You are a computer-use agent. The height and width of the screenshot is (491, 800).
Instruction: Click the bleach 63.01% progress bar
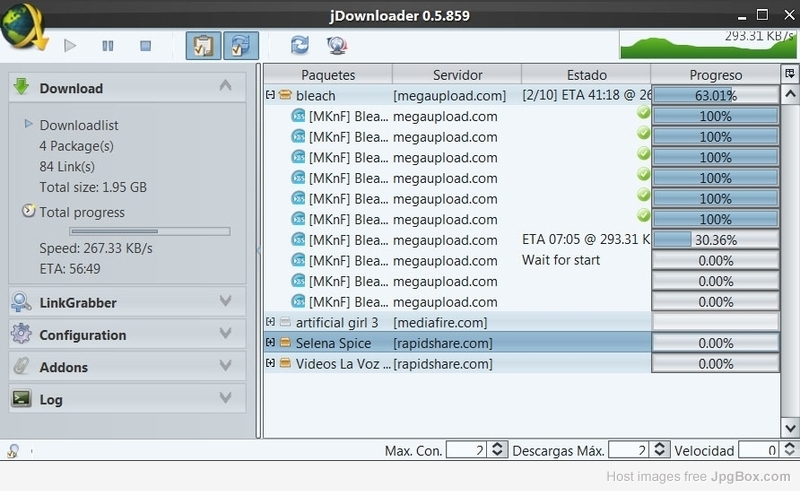[x=715, y=95]
